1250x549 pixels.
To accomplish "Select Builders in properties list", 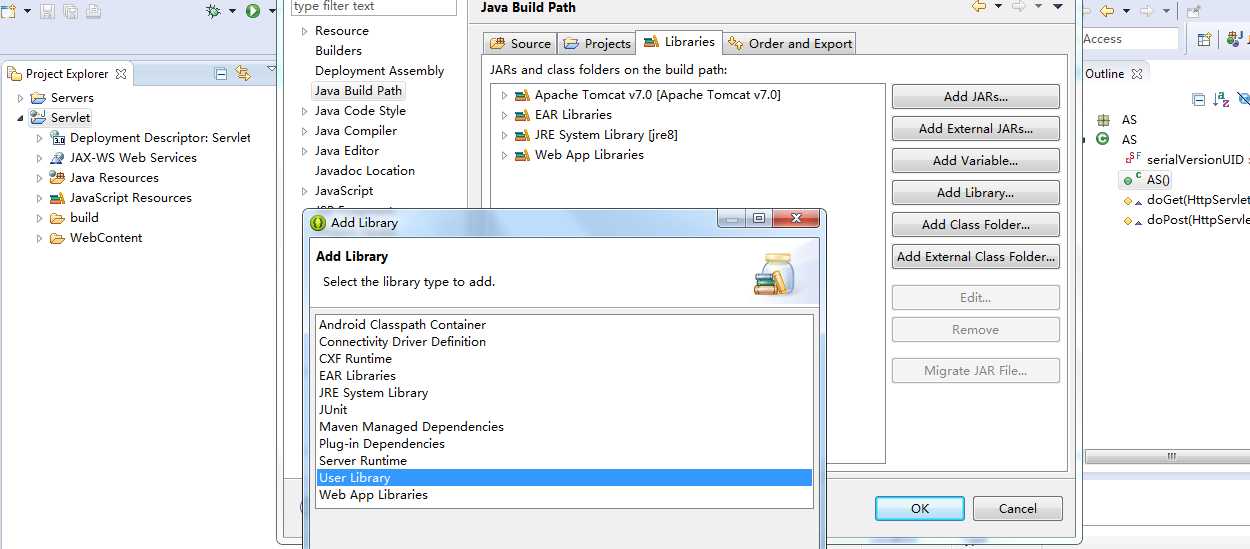I will (338, 51).
